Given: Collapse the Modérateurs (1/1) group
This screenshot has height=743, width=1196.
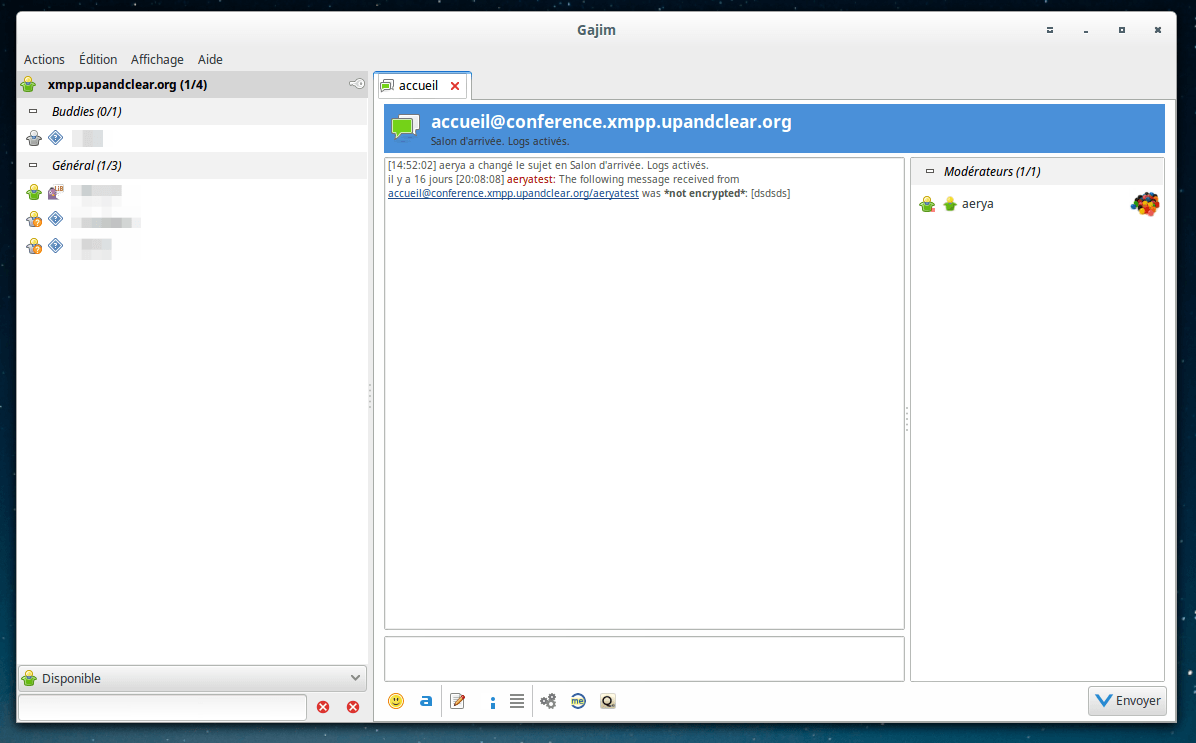Looking at the screenshot, I should 930,172.
